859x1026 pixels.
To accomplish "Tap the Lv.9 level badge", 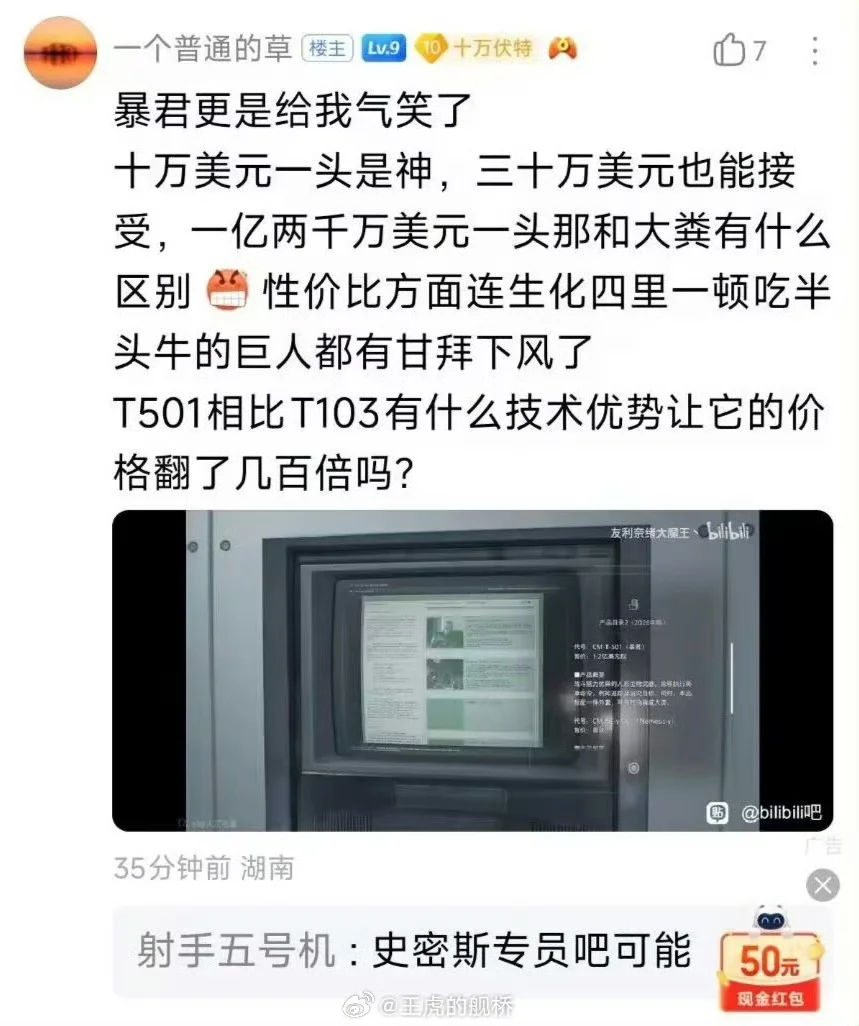I will 383,48.
